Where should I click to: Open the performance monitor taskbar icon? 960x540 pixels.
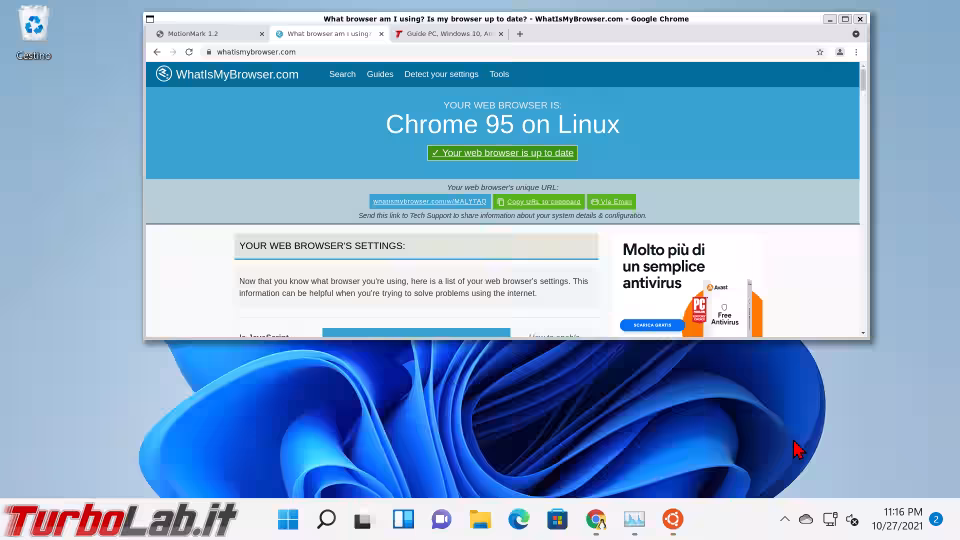[x=634, y=520]
